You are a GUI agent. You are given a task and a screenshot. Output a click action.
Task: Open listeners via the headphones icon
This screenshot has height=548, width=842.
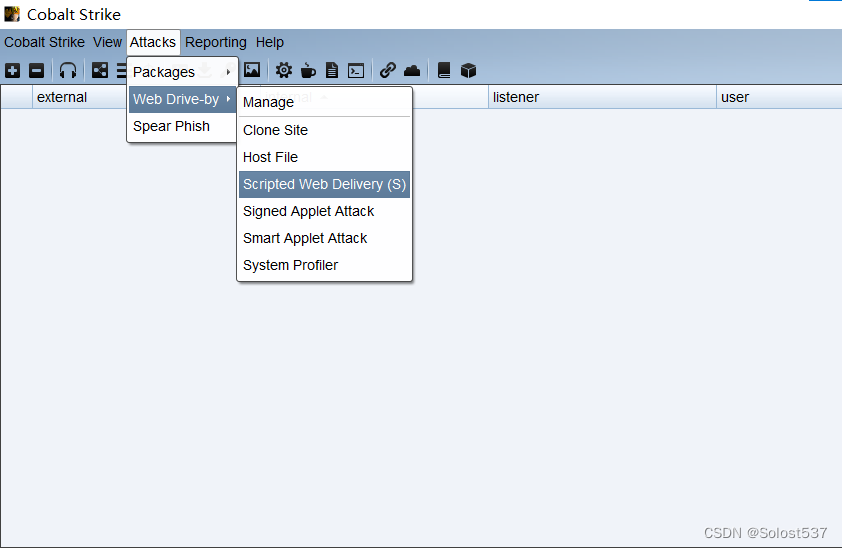click(x=68, y=70)
